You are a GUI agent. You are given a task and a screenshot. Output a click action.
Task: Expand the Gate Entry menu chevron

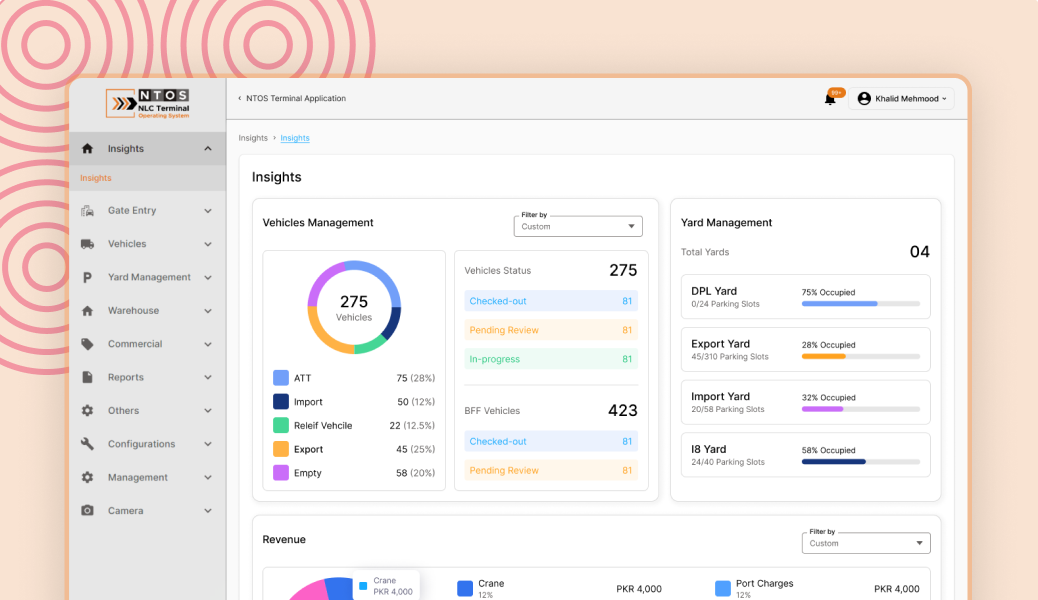pyautogui.click(x=208, y=211)
